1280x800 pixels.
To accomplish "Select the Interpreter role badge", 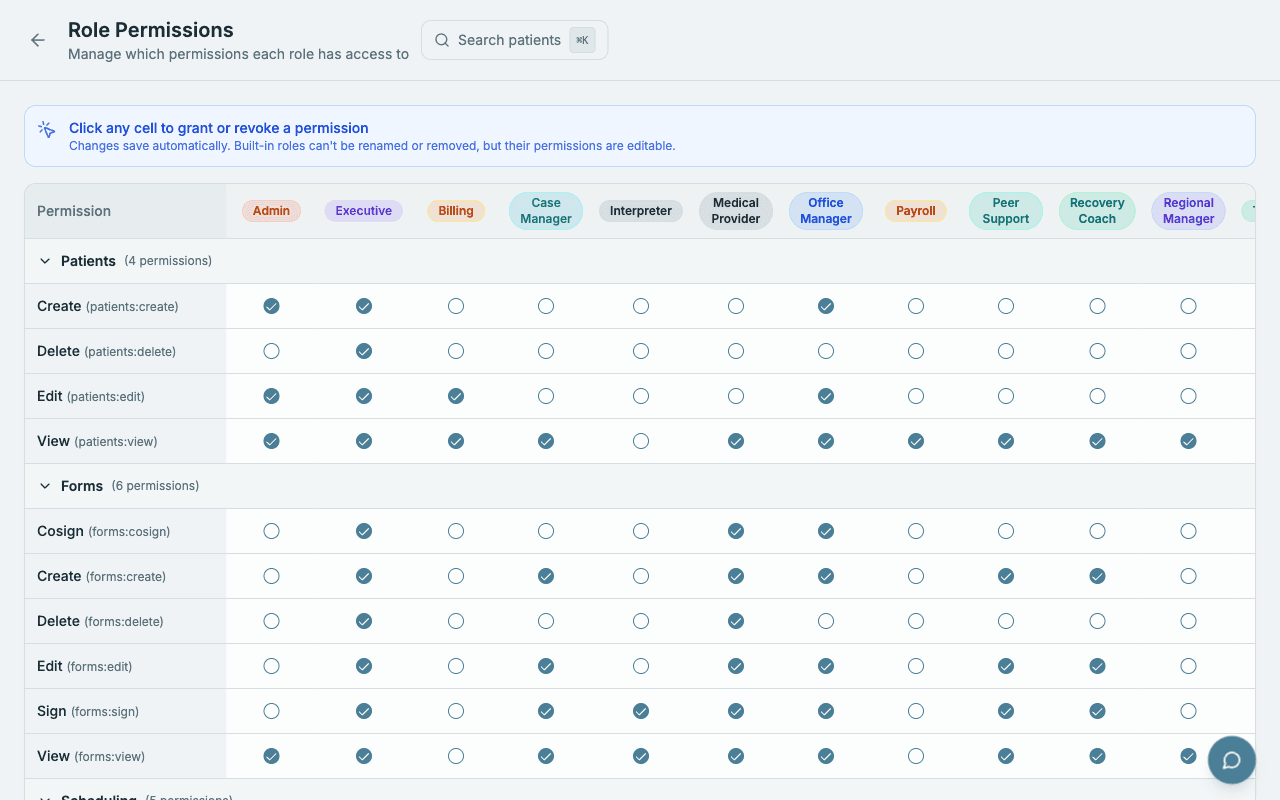I will point(641,211).
